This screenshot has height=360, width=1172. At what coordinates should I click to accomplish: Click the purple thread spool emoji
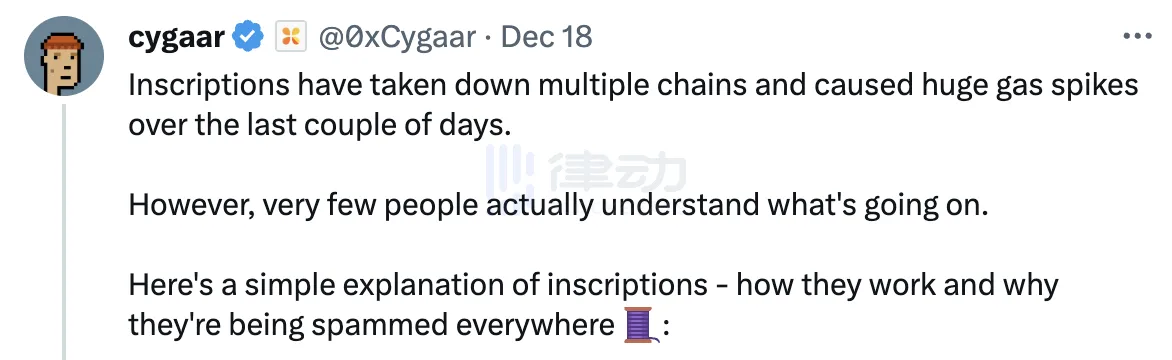coord(640,326)
